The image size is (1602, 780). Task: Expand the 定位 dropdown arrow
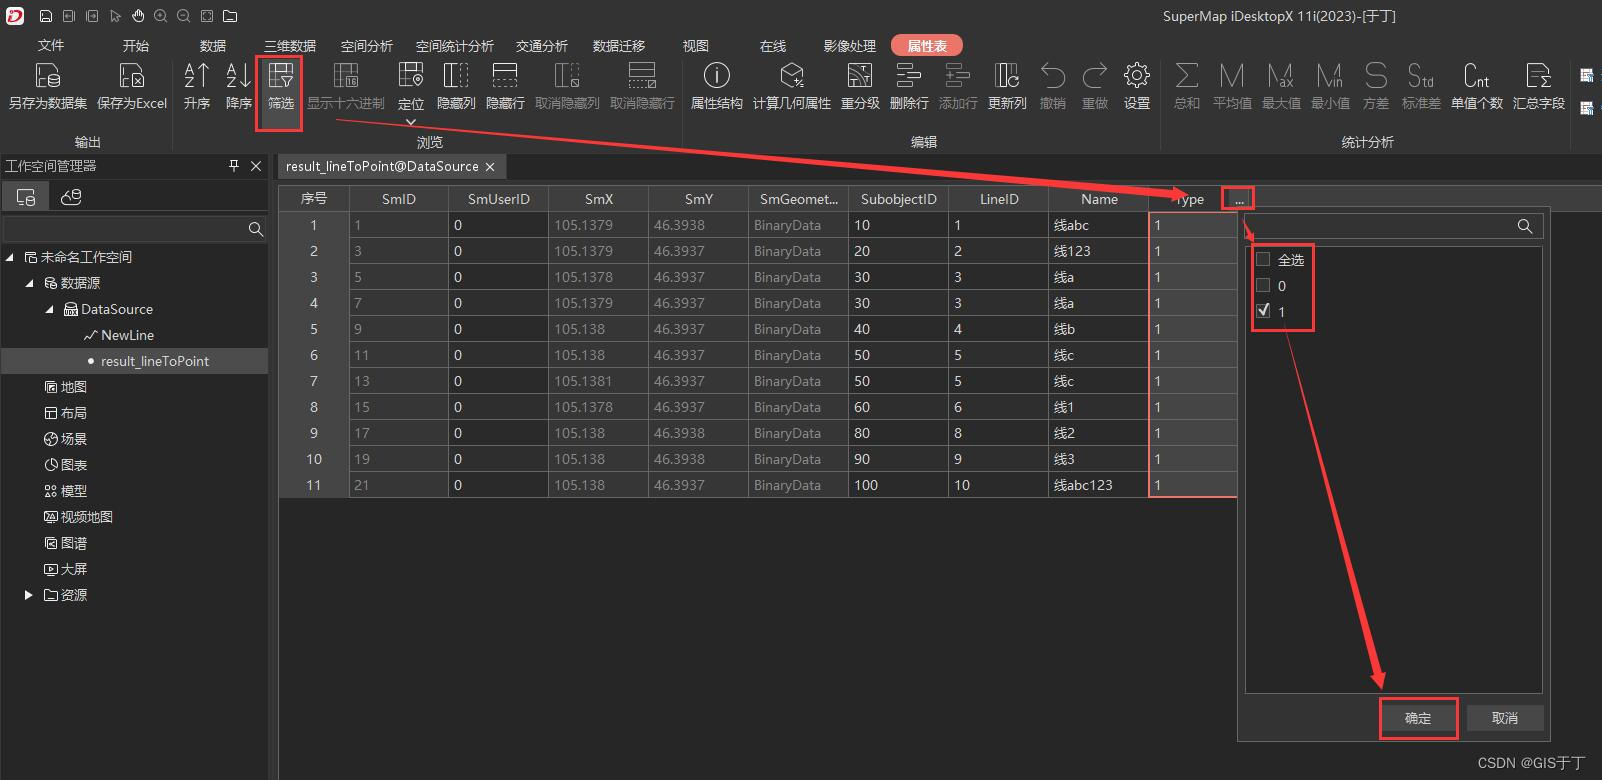click(411, 122)
